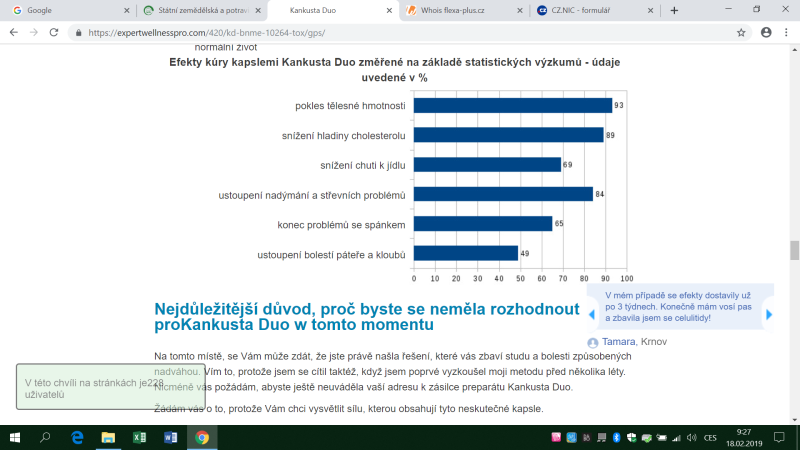Close the CZ.NIC formulář tab

650,10
